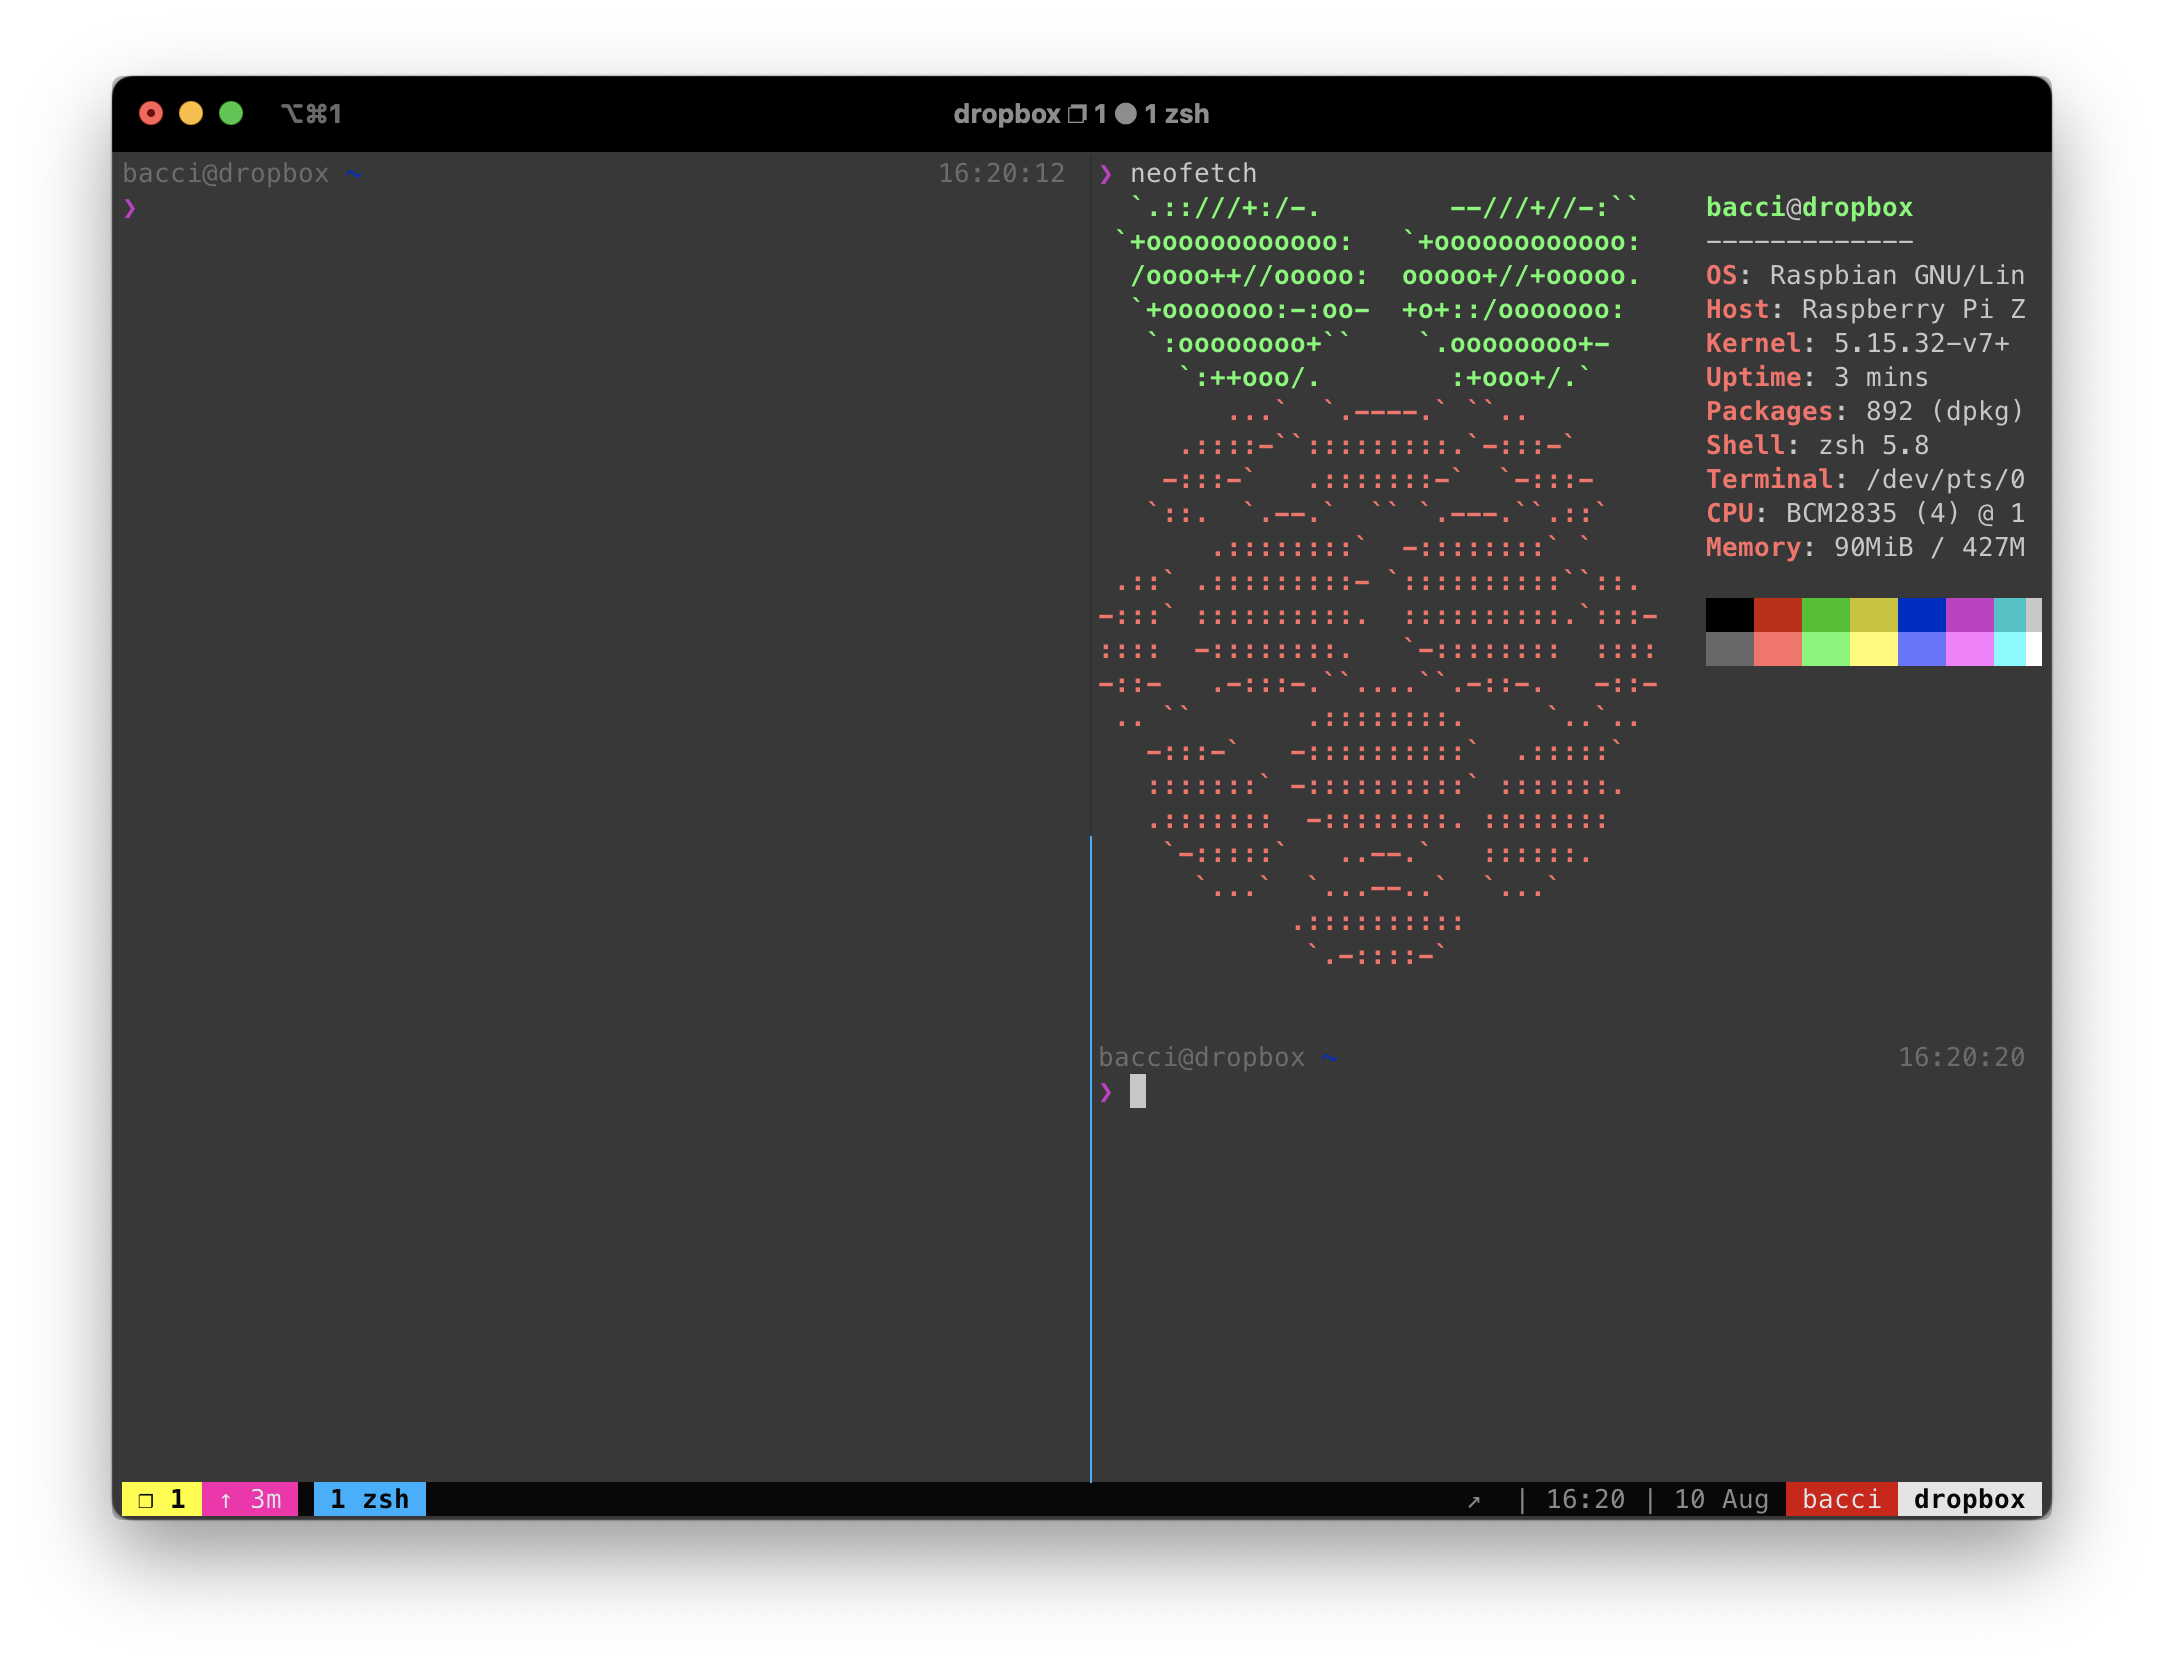Click the magenta palette swatch
The image size is (2164, 1668).
pyautogui.click(x=1969, y=615)
